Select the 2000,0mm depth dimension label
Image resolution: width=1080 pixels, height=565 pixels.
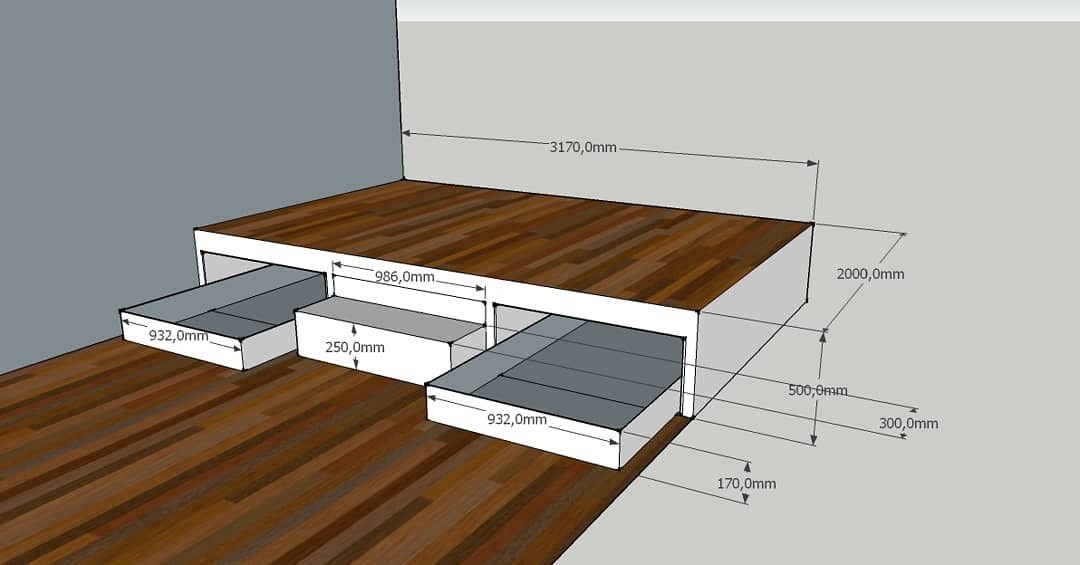(870, 273)
